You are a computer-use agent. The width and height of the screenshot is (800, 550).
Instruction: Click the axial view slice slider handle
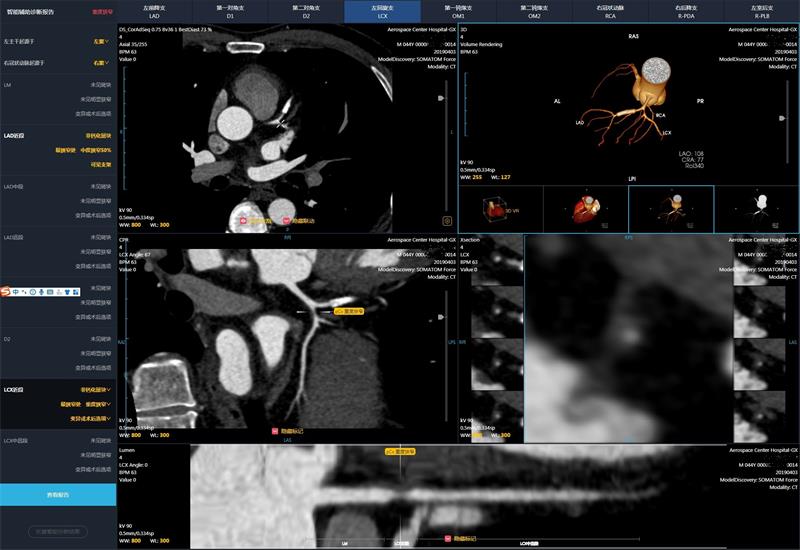tap(441, 98)
